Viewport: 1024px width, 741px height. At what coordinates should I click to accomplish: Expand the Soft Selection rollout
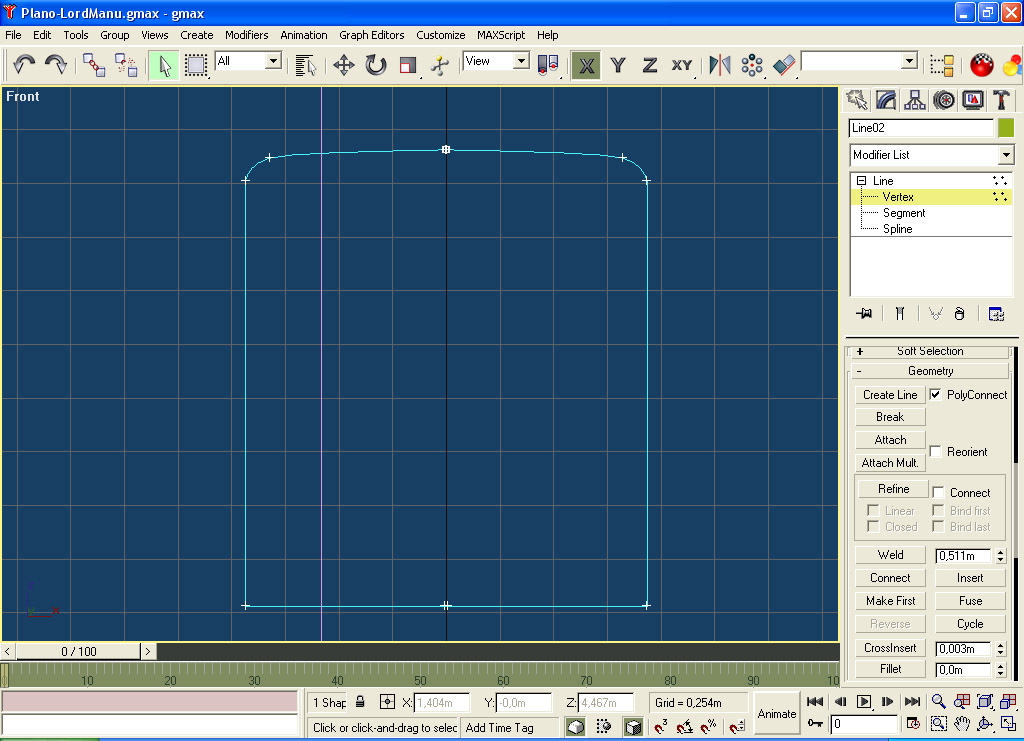point(930,351)
